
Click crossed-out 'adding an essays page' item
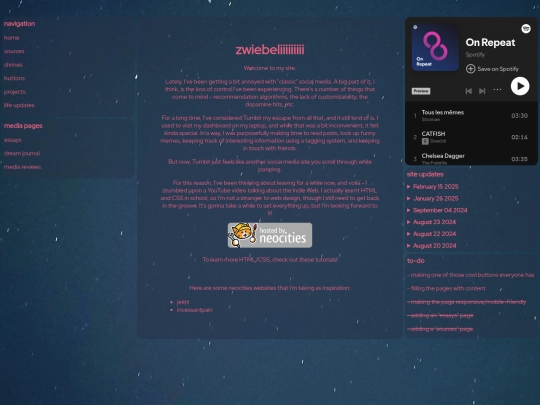tap(440, 315)
